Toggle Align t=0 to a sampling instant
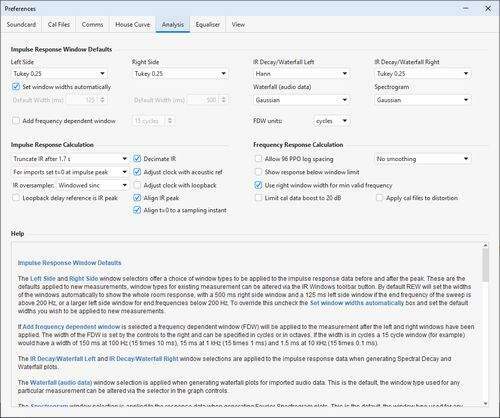The width and height of the screenshot is (500, 418). click(x=137, y=210)
